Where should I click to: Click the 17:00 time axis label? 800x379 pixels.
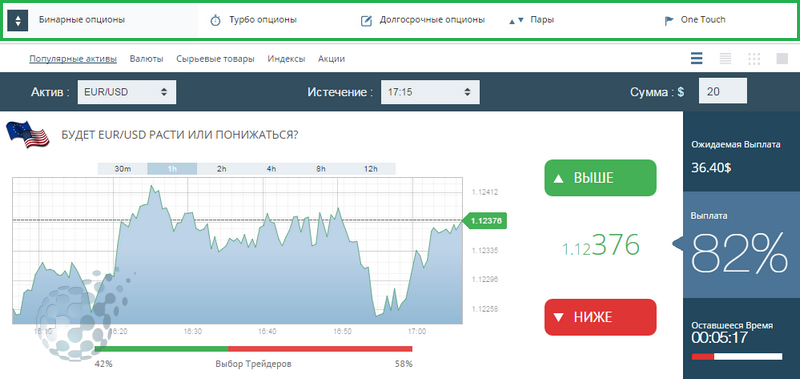click(x=417, y=332)
